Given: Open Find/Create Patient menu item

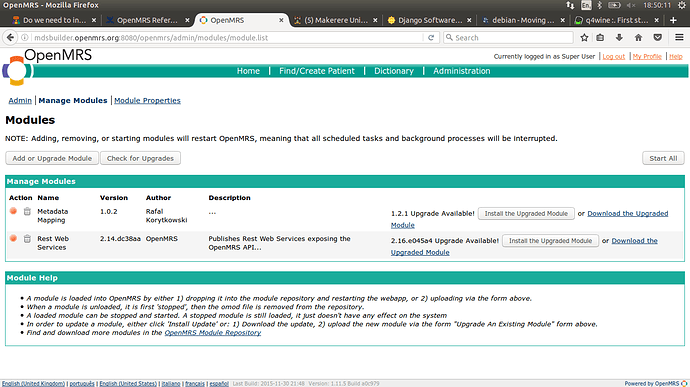Looking at the screenshot, I should [x=317, y=71].
